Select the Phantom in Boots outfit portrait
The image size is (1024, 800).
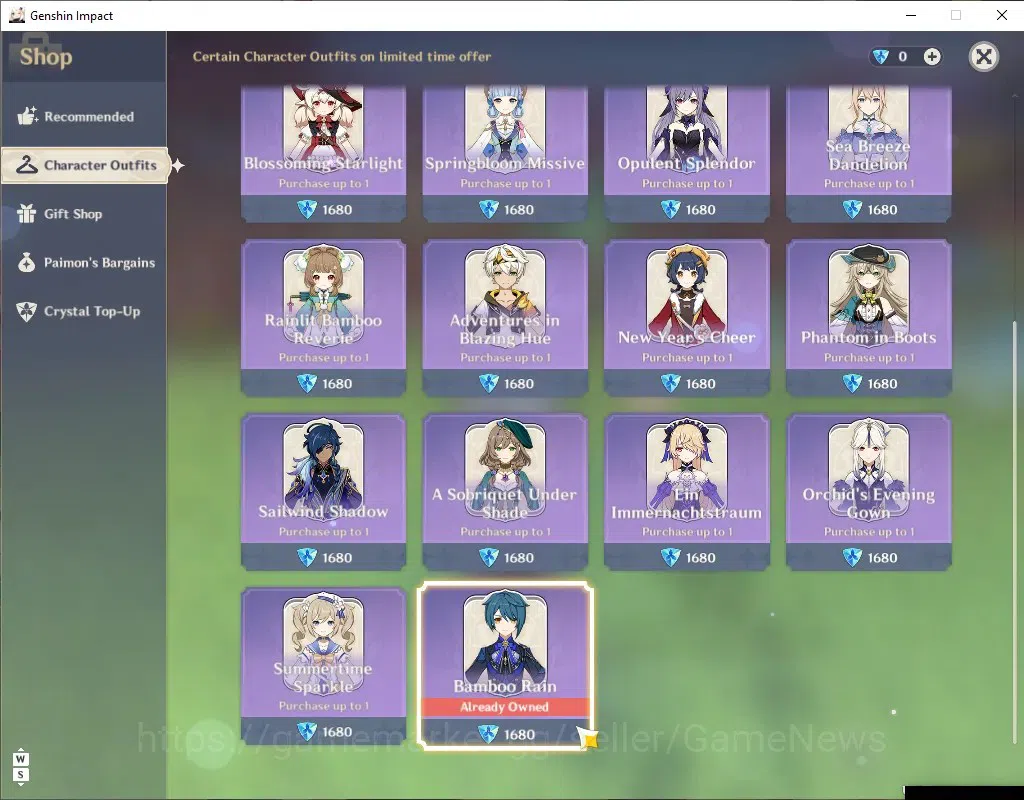point(869,295)
